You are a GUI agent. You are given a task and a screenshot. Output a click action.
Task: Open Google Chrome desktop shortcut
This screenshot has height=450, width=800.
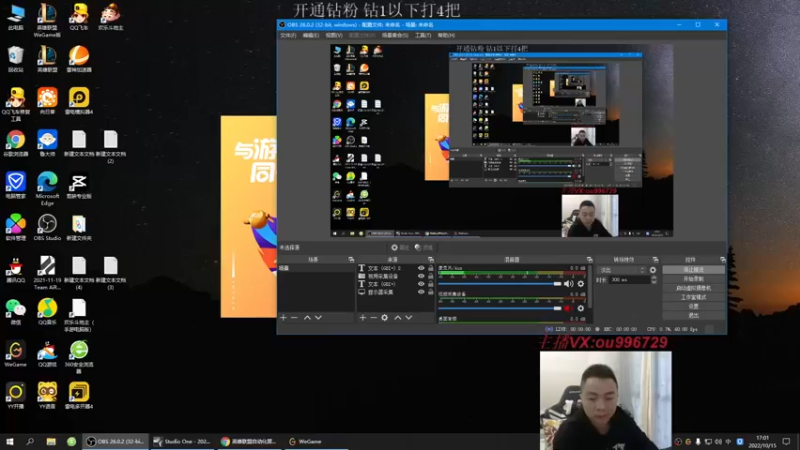point(15,143)
